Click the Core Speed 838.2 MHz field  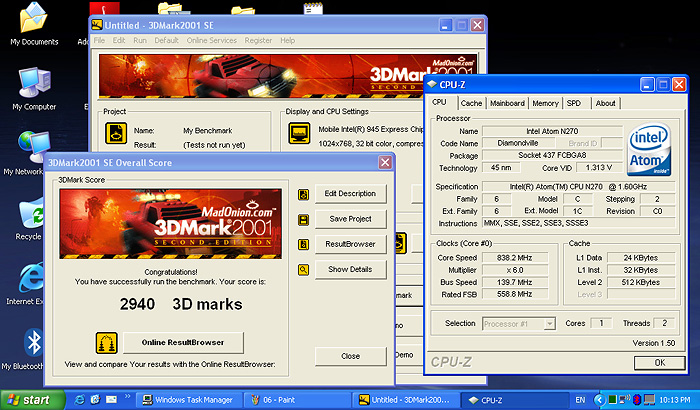[x=515, y=258]
